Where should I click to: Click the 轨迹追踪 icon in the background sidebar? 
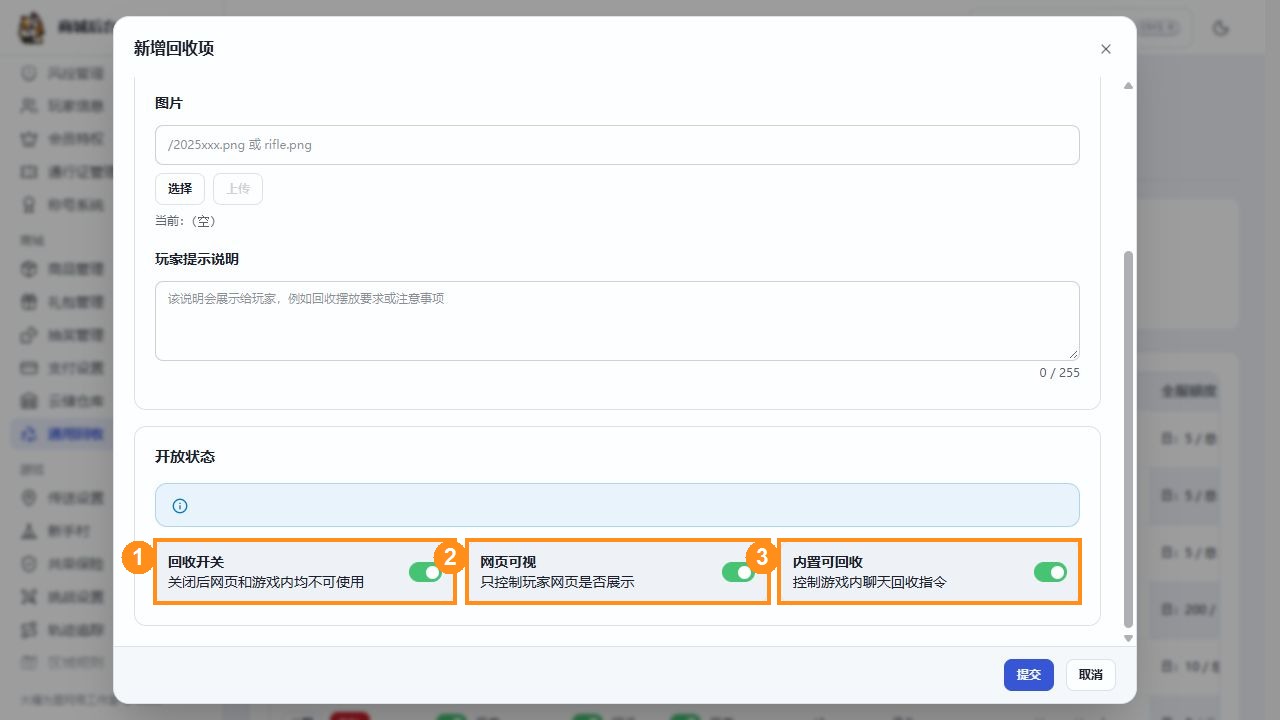(x=29, y=629)
